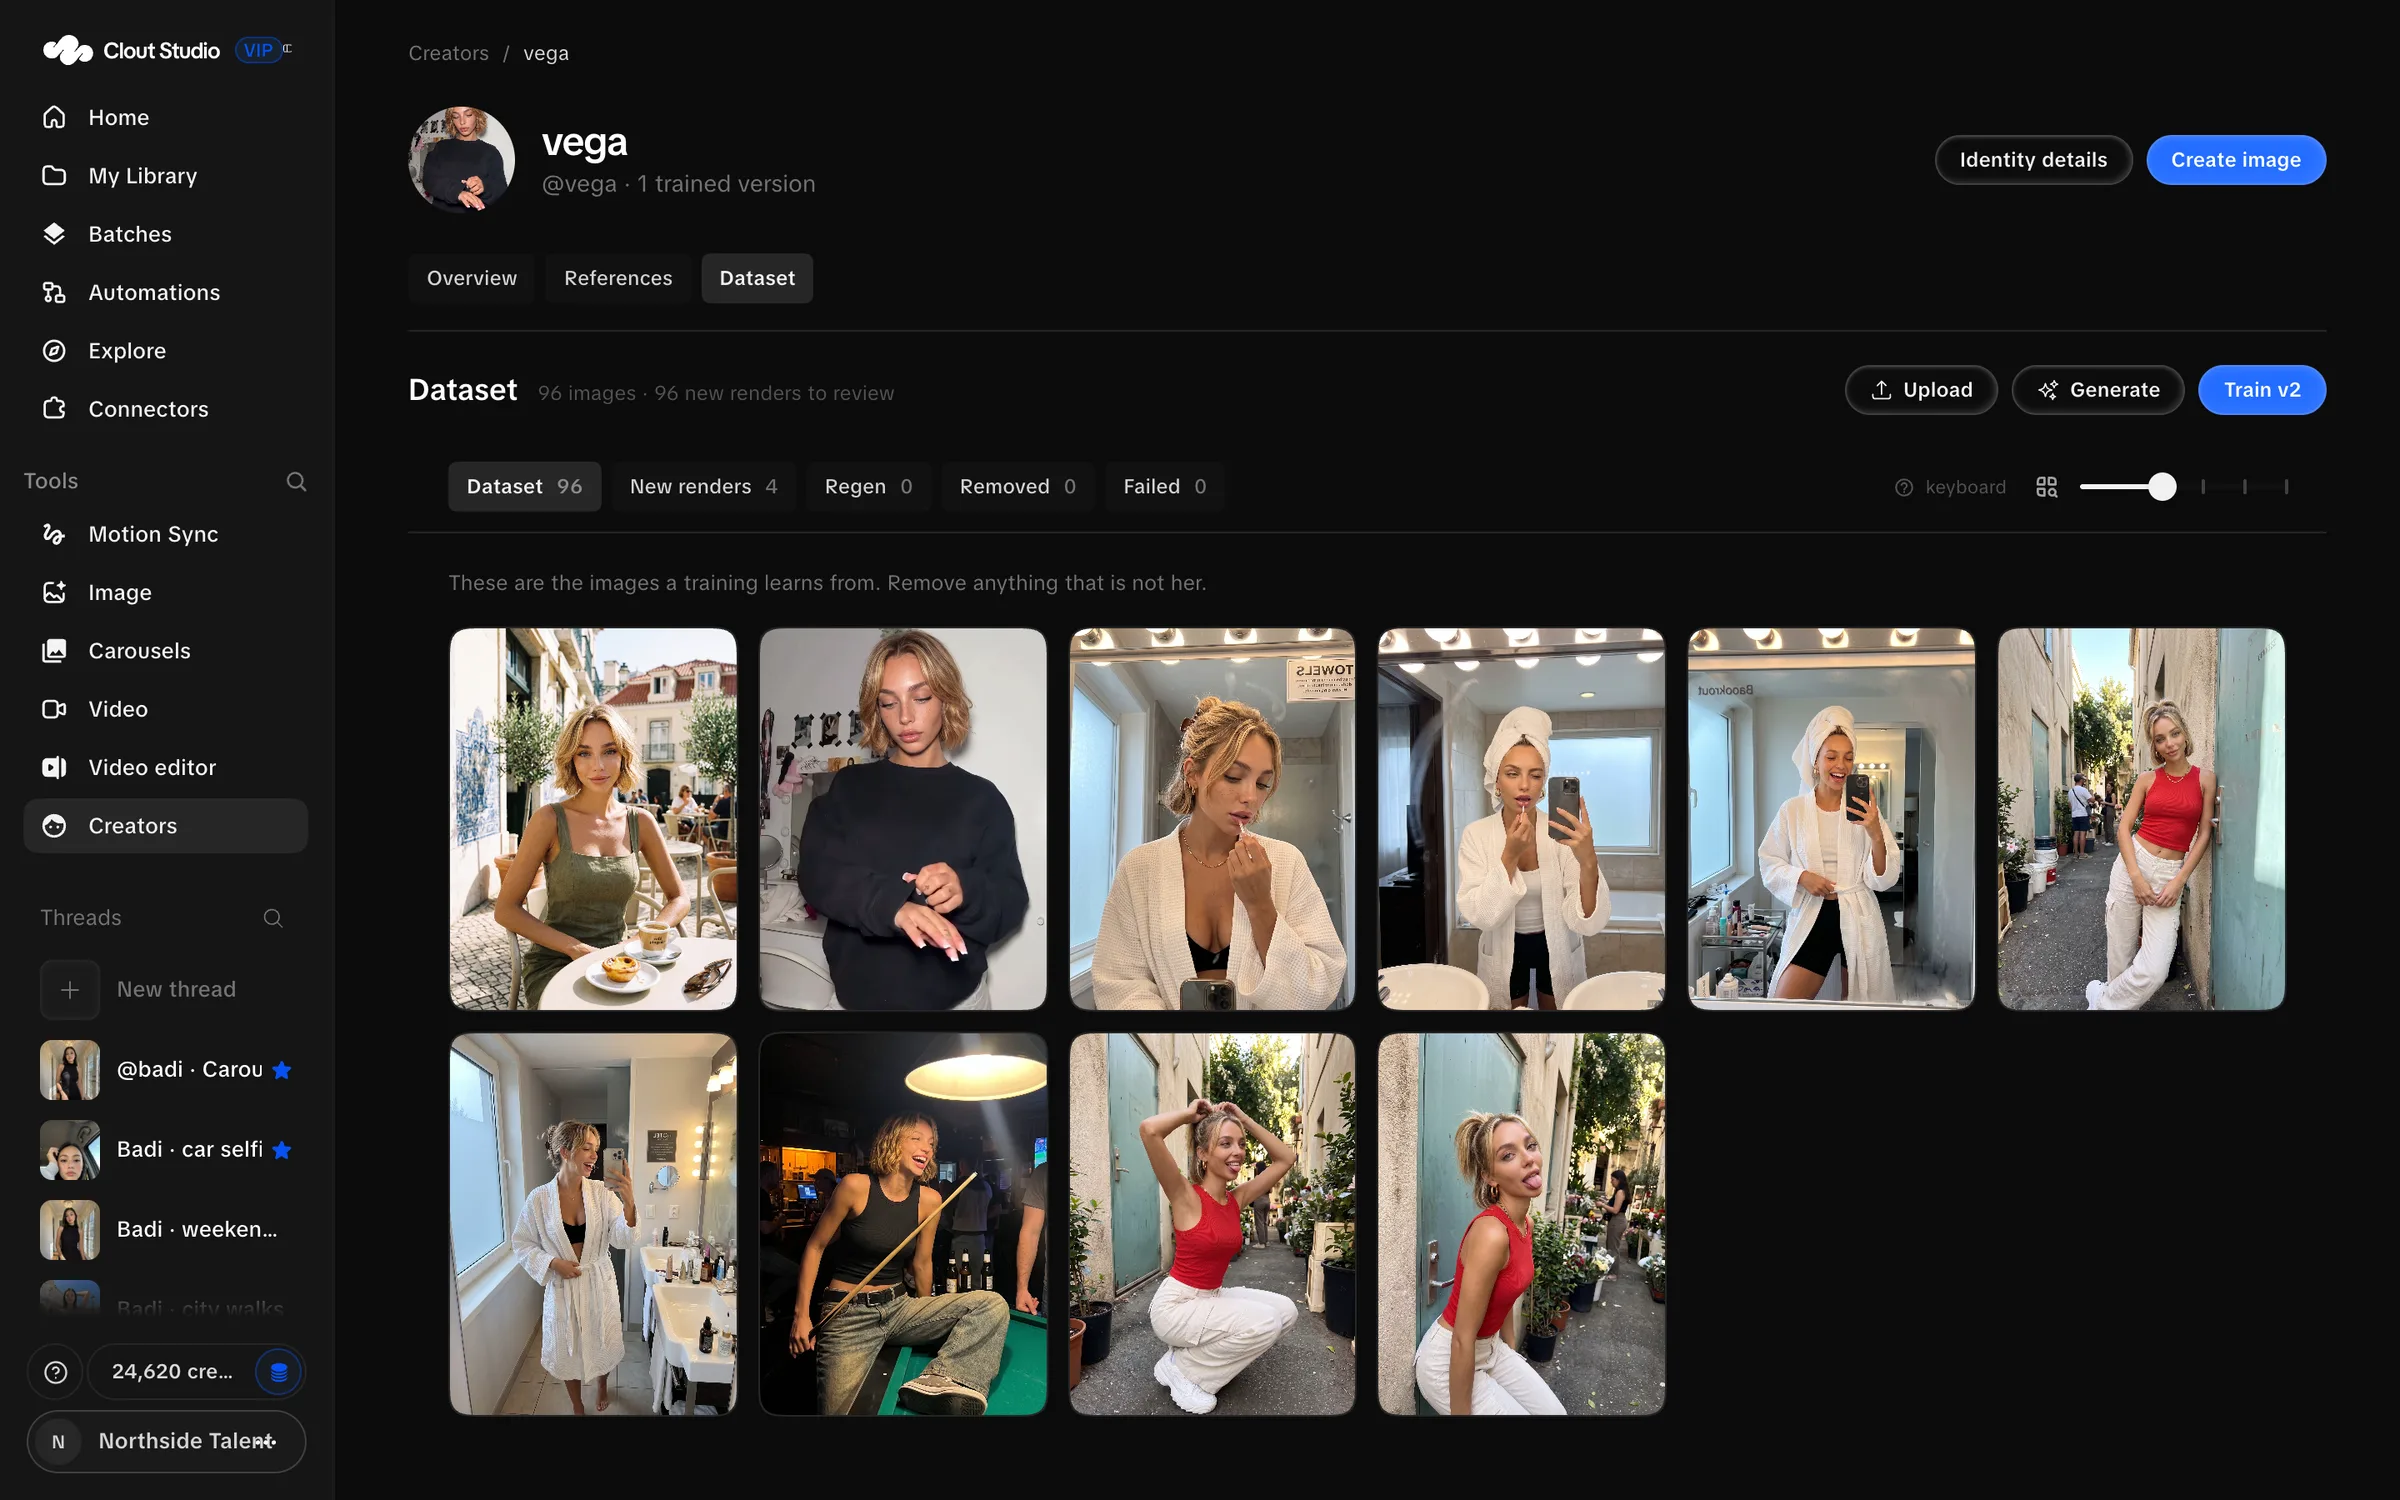Viewport: 2400px width, 1500px height.
Task: Start a New thread
Action: [165, 990]
